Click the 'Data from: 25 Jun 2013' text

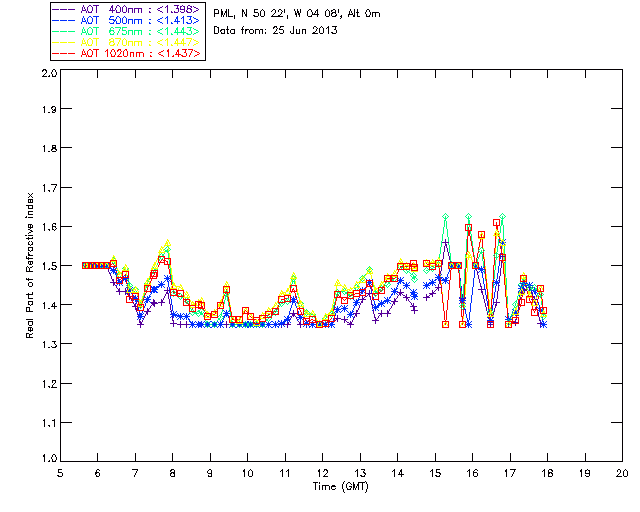[276, 31]
